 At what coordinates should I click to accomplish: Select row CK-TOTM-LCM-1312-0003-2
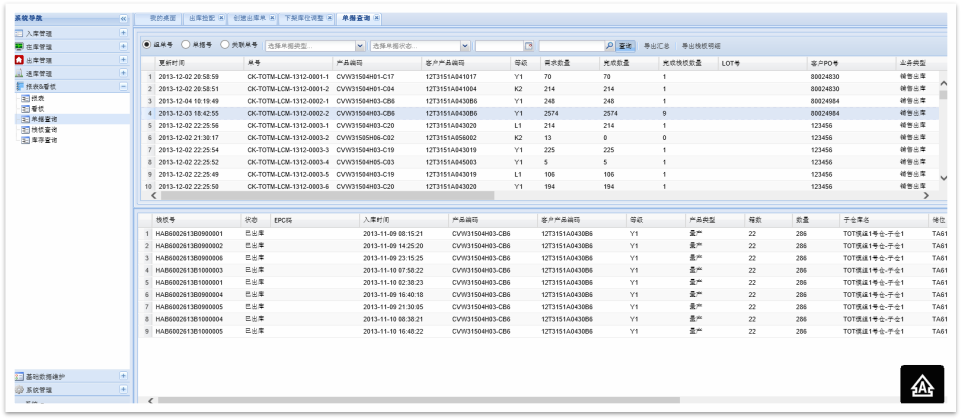[539, 138]
